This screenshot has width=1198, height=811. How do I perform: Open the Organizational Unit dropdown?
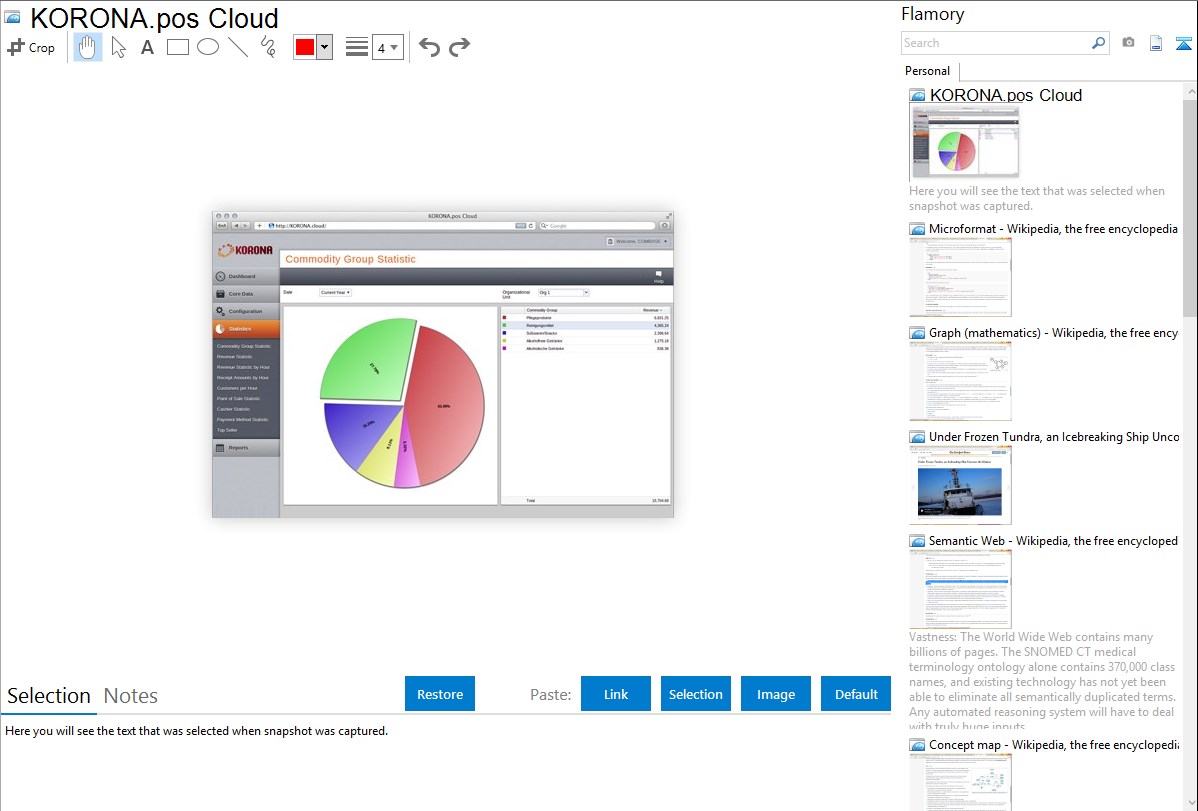coord(564,293)
